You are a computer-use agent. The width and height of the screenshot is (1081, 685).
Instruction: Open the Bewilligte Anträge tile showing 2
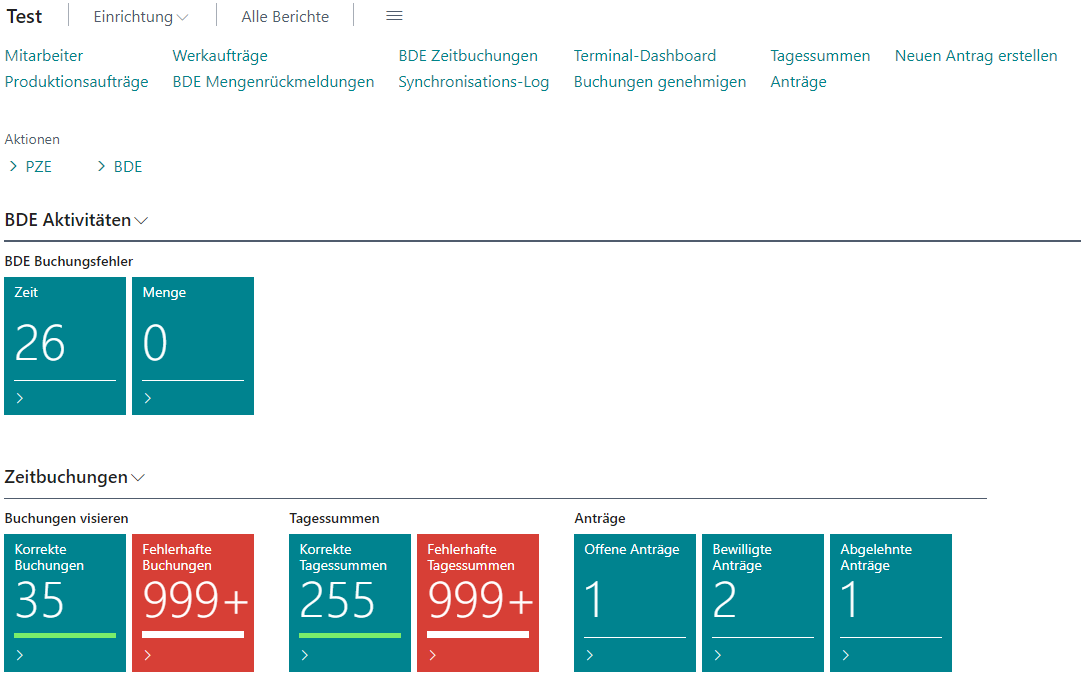click(x=762, y=603)
